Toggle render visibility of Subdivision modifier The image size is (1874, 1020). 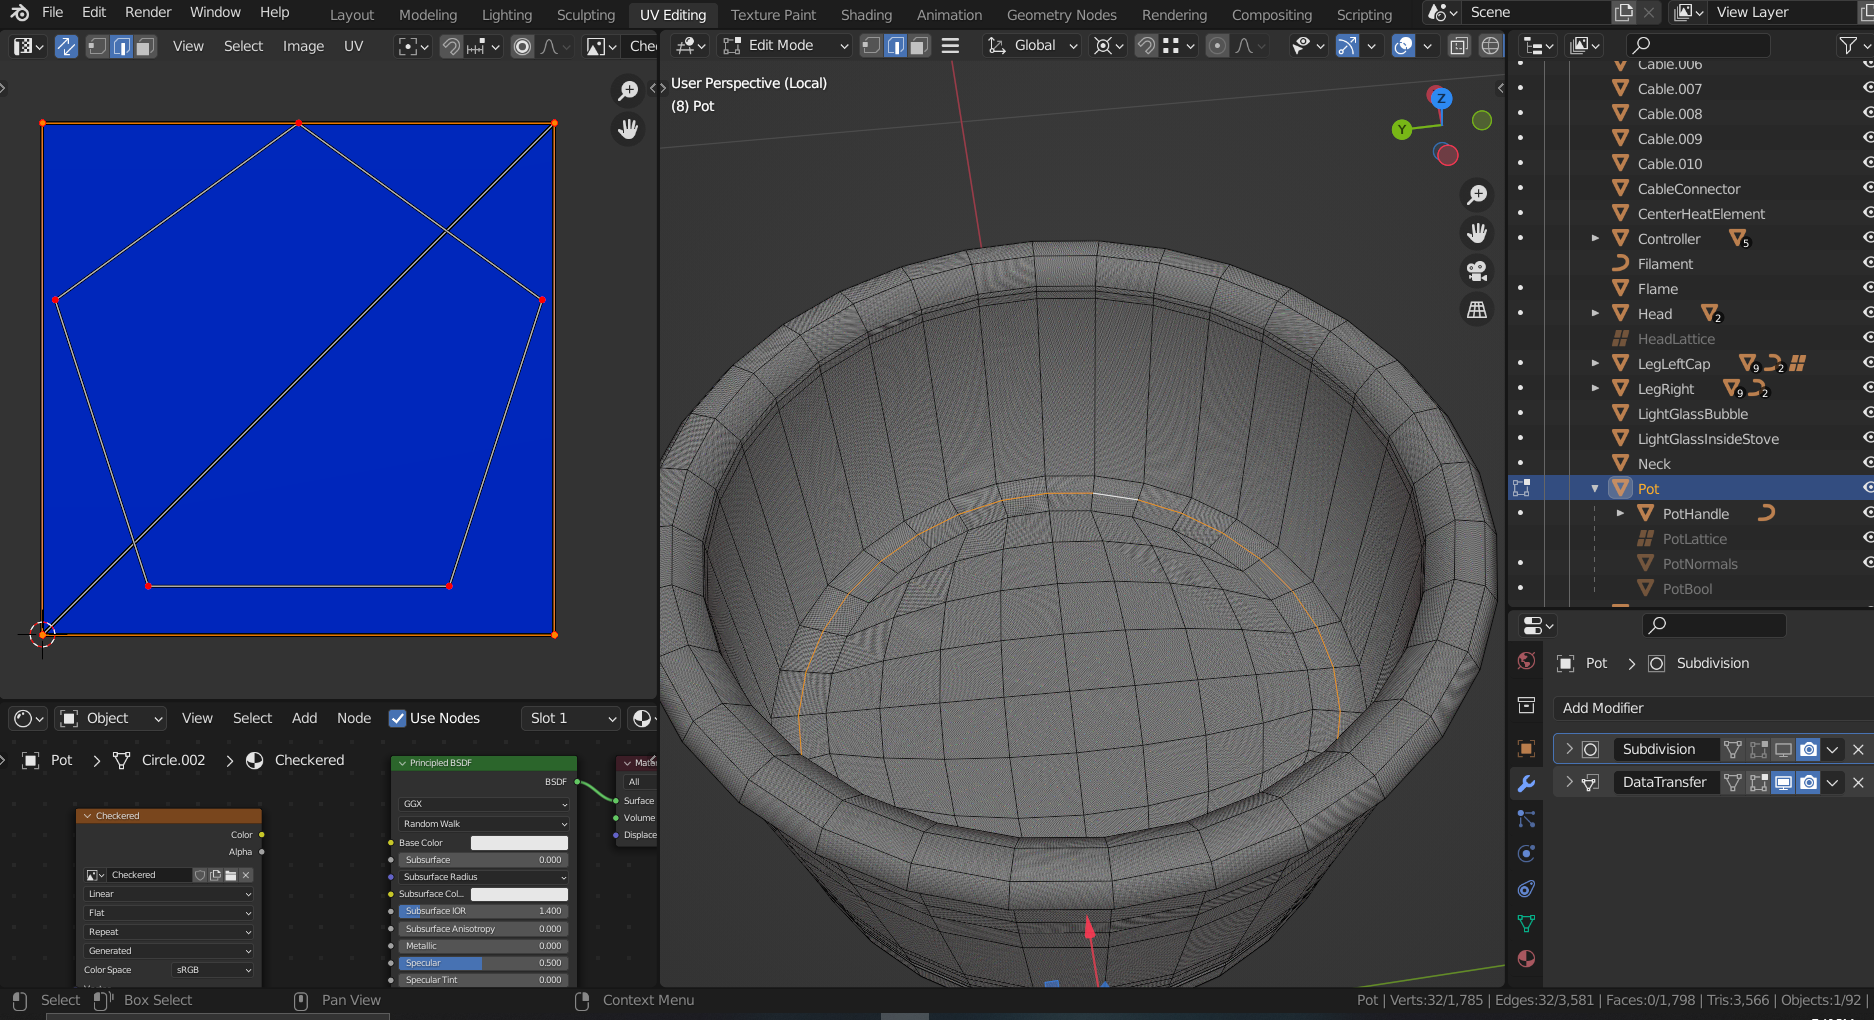(x=1808, y=749)
